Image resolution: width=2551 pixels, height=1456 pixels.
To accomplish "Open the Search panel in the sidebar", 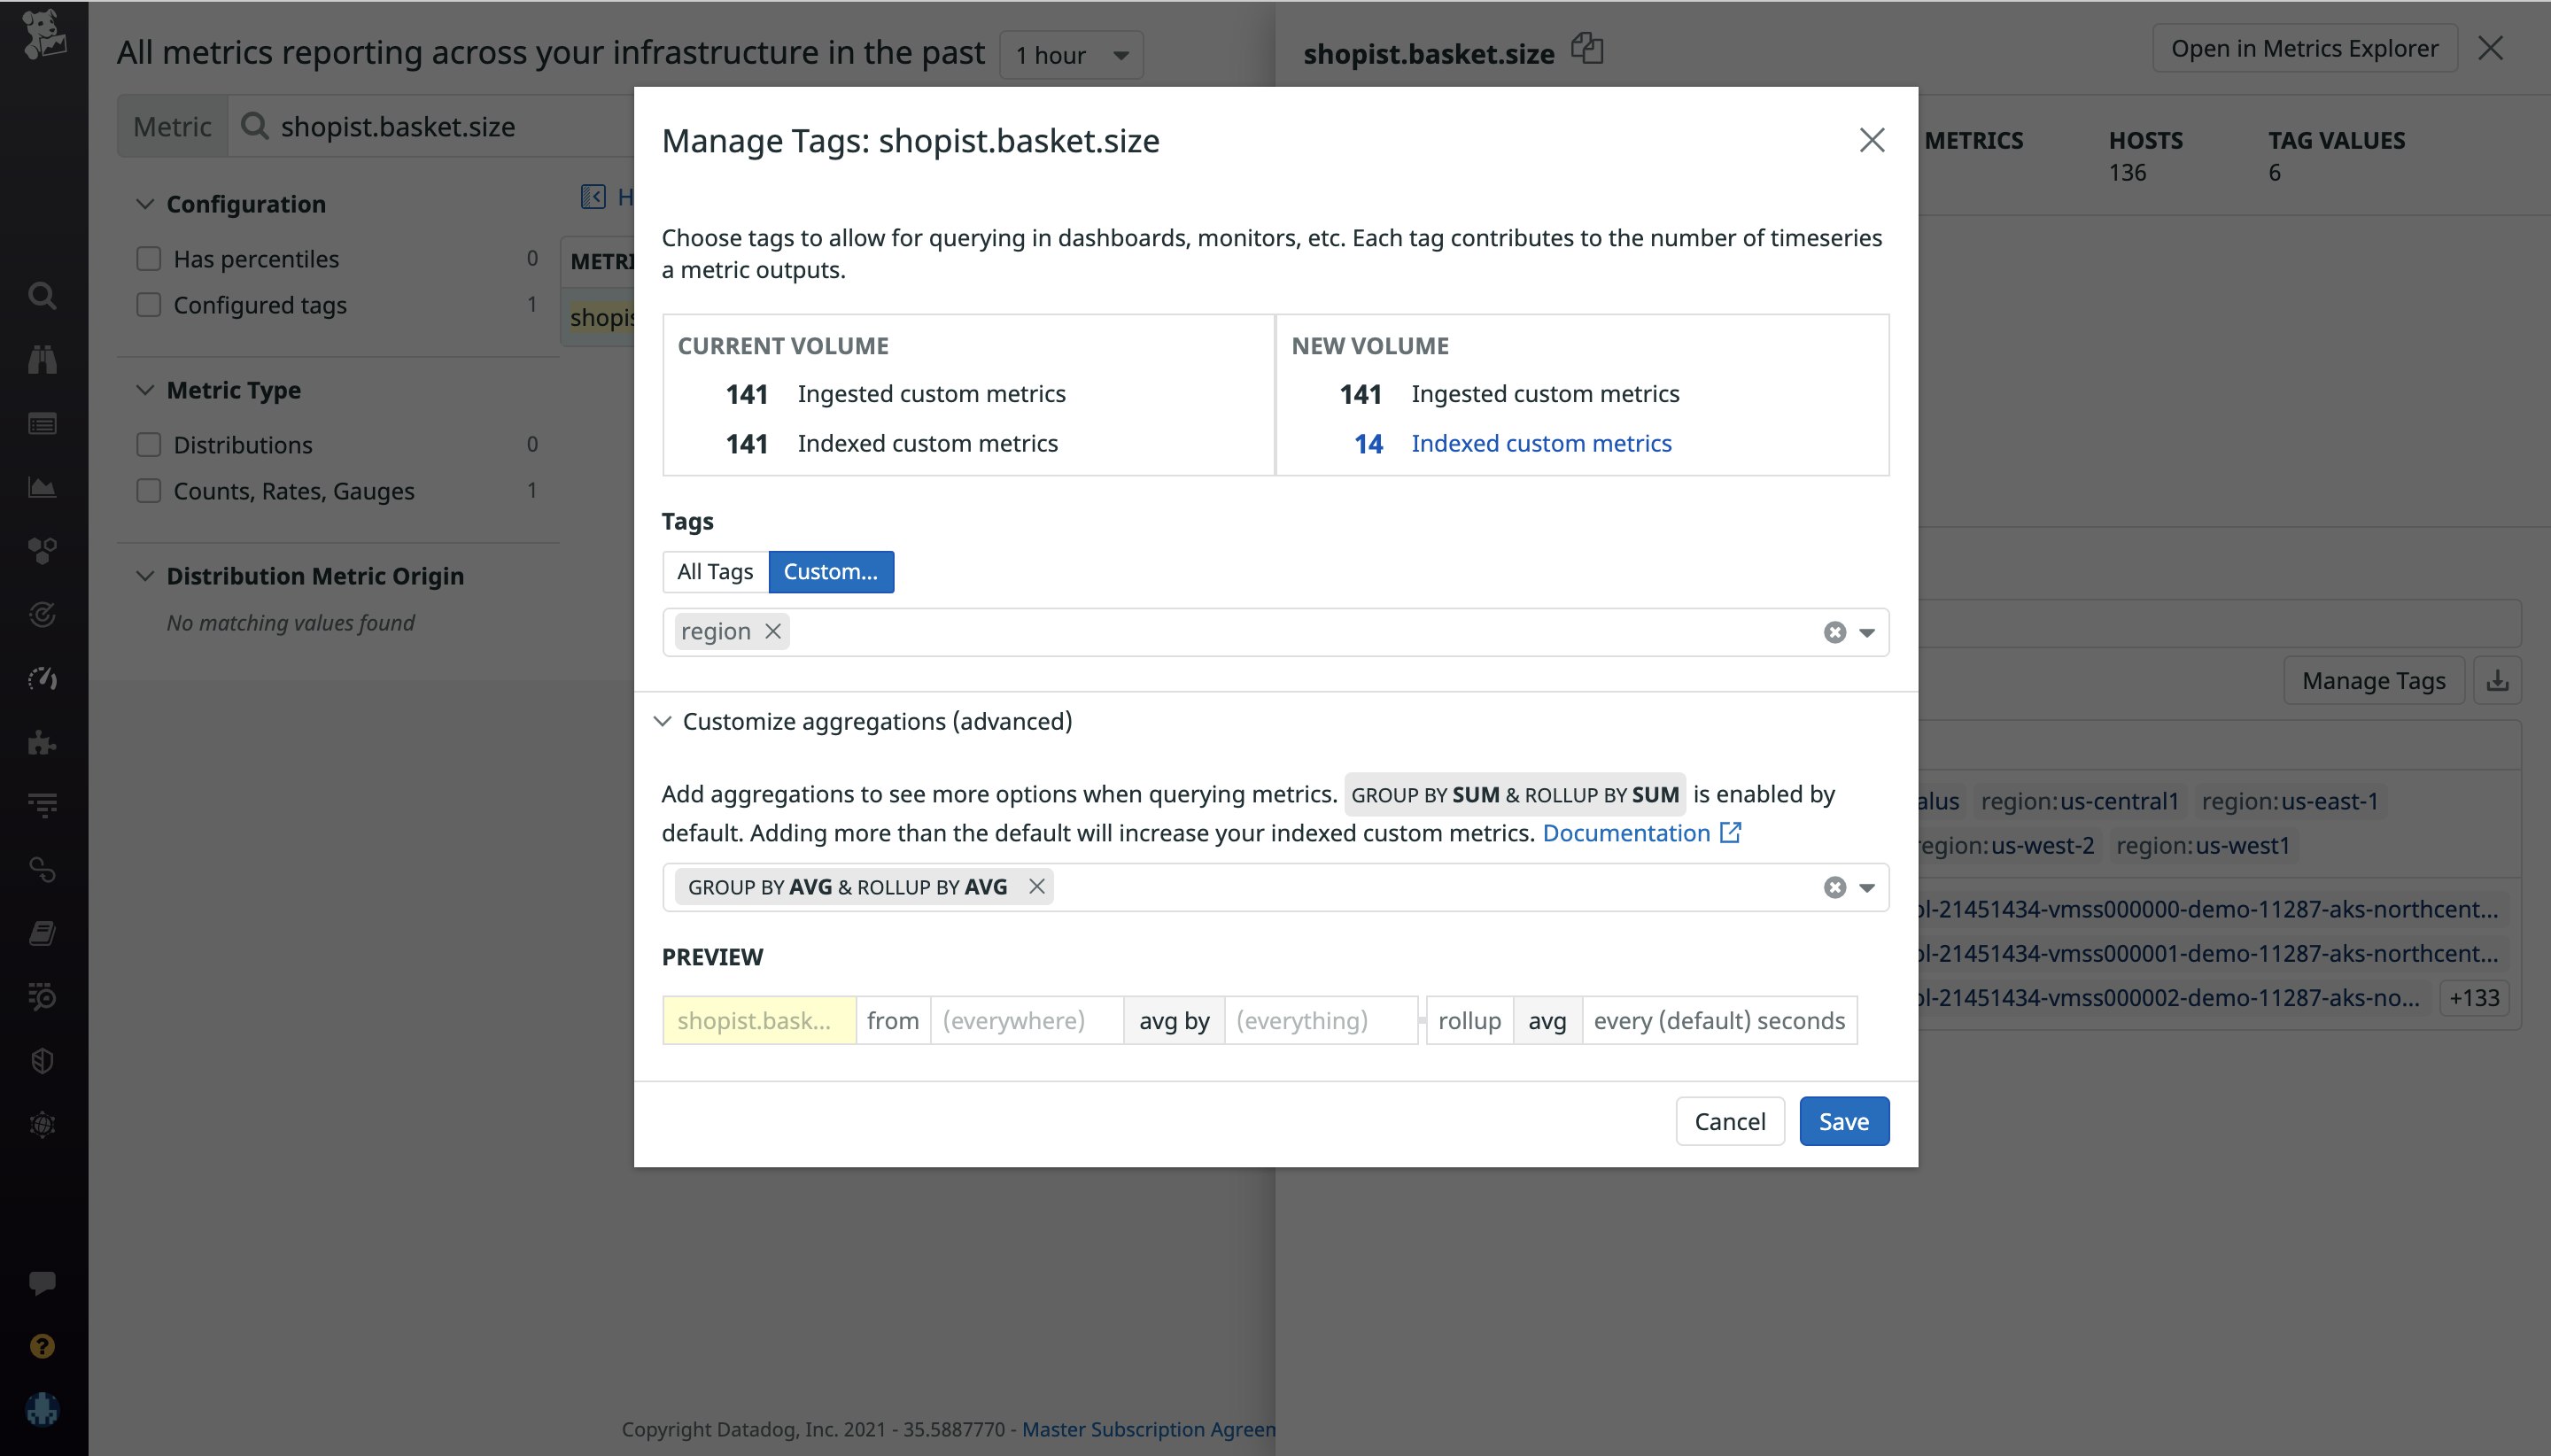I will click(x=42, y=295).
